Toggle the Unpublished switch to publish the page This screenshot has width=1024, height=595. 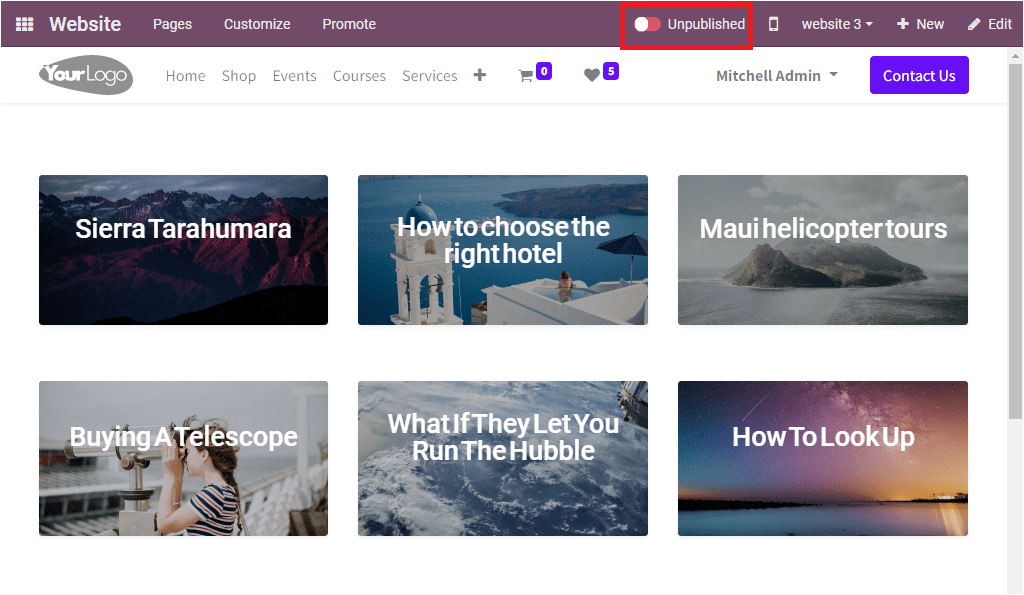[x=647, y=23]
